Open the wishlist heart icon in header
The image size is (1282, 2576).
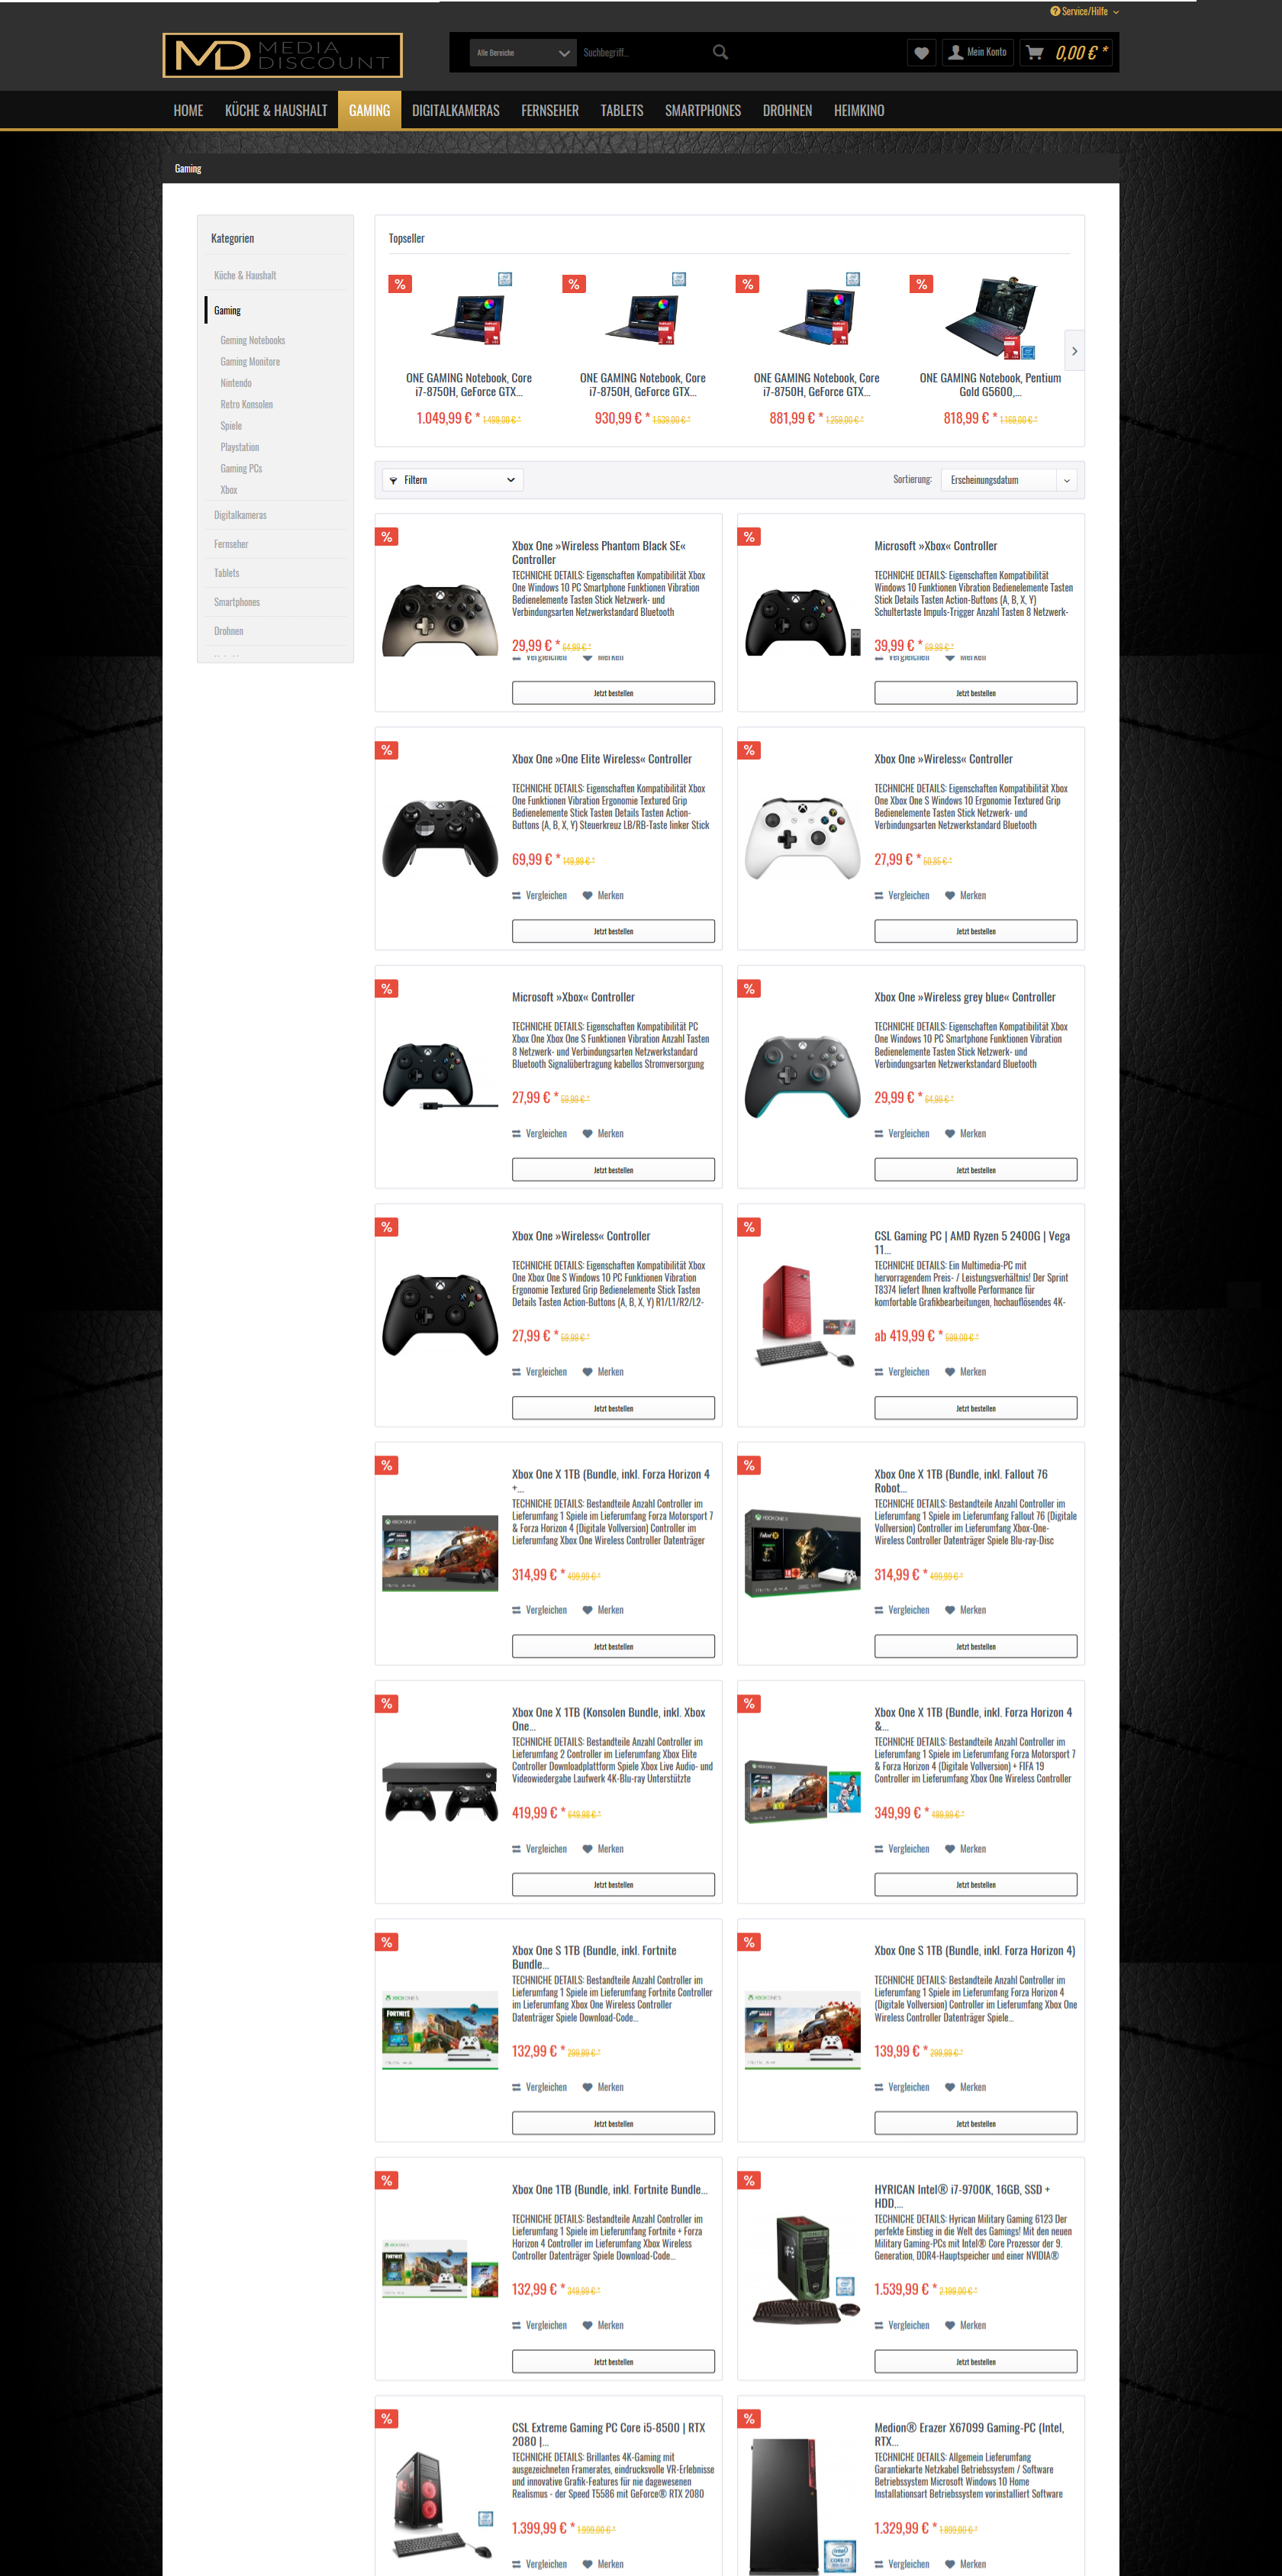coord(921,53)
